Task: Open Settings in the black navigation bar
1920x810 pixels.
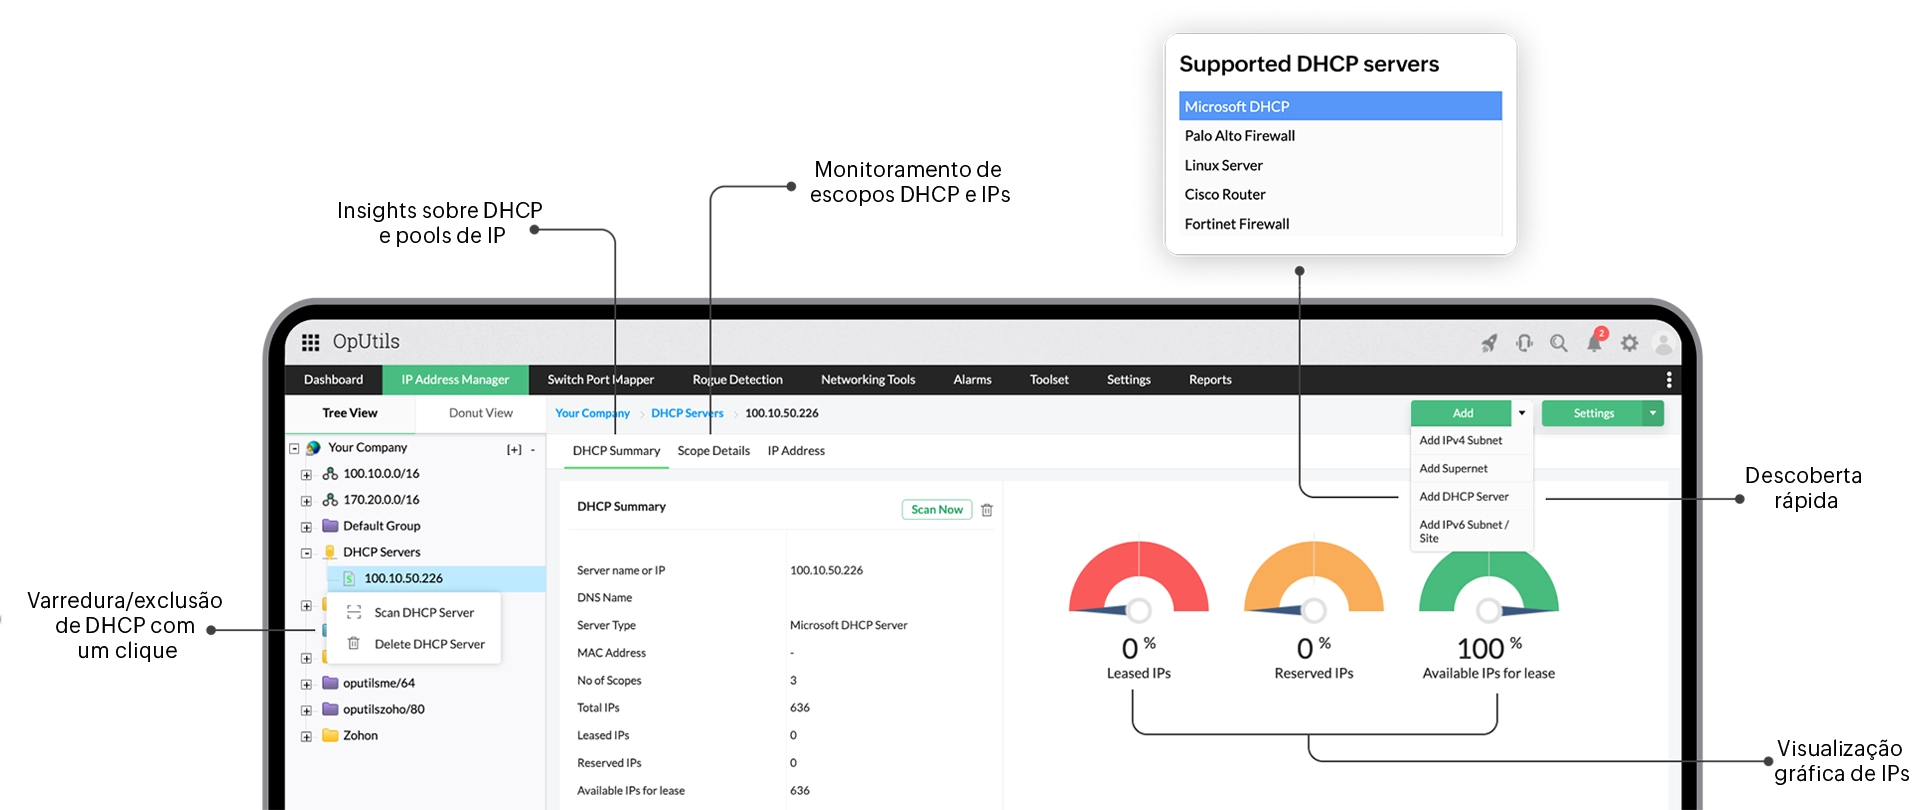Action: [x=1128, y=380]
